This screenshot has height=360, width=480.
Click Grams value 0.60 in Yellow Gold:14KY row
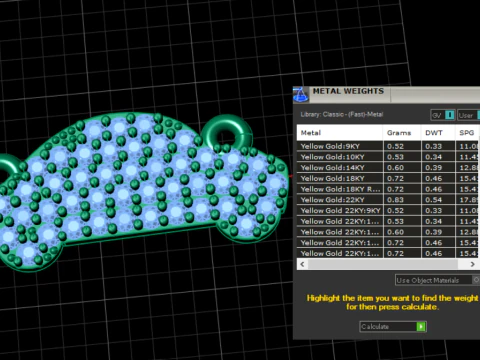(395, 167)
